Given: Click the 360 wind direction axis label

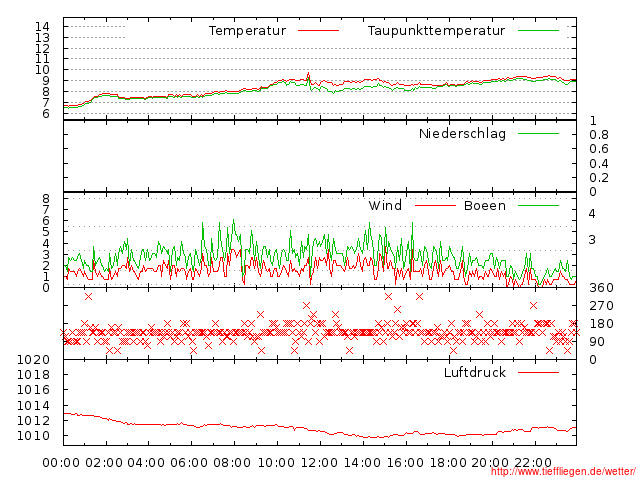Looking at the screenshot, I should pos(601,288).
